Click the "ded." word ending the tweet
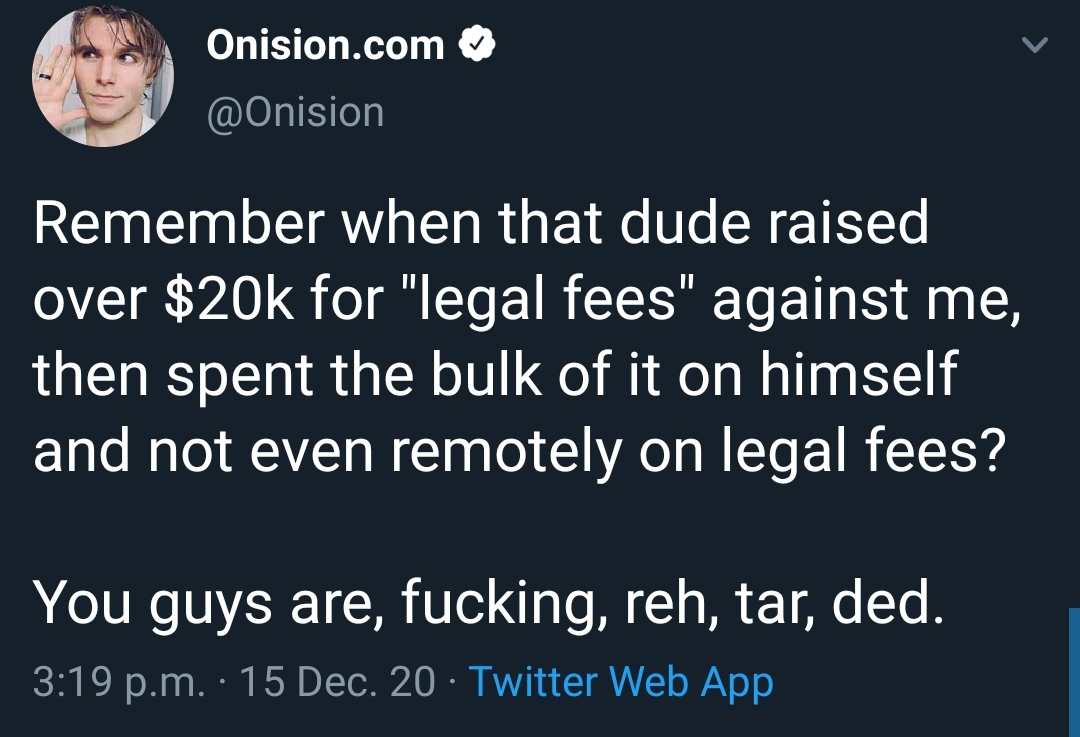 pyautogui.click(x=887, y=601)
